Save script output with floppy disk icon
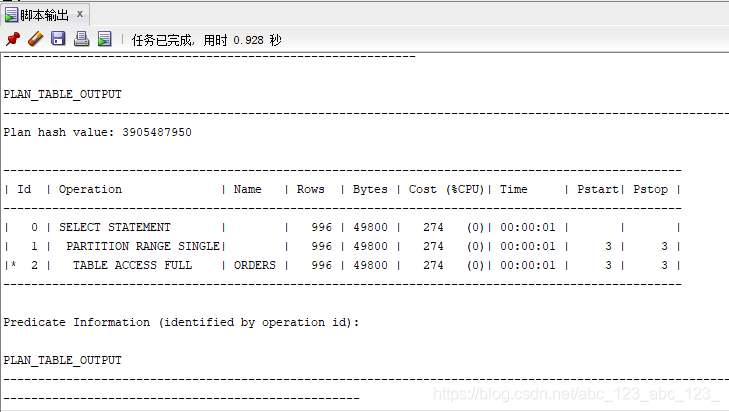729x412 pixels. click(58, 39)
